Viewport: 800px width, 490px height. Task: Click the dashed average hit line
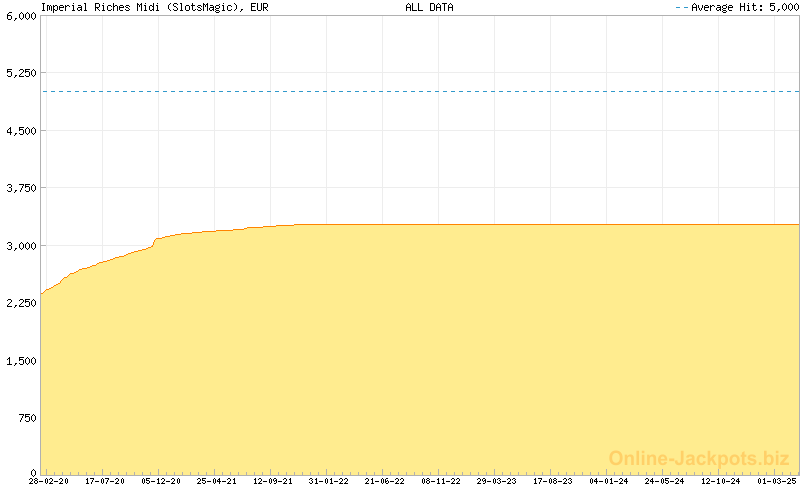click(420, 91)
